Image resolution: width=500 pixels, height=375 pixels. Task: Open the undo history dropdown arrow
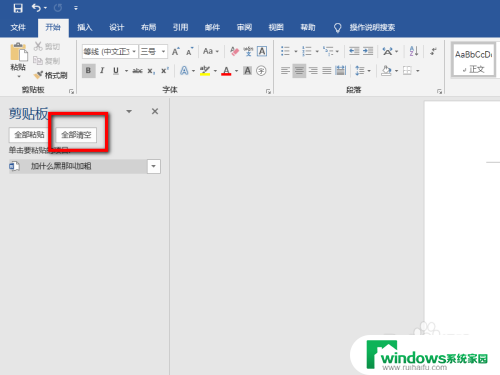click(x=45, y=8)
